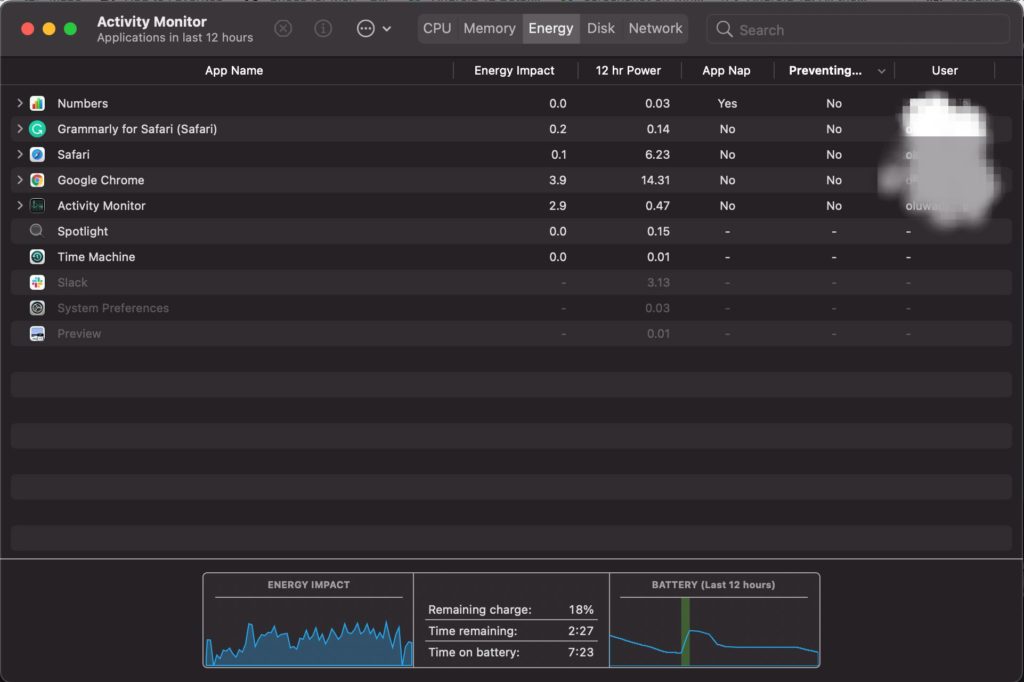Toggle sort direction arrow on Preventing column
The width and height of the screenshot is (1024, 682).
click(881, 71)
